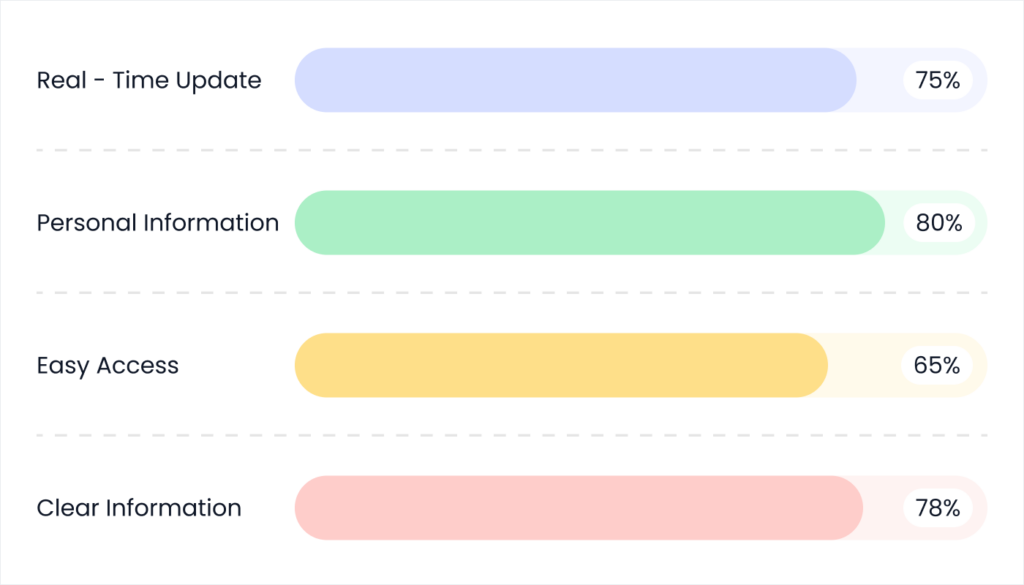Click pale red unfilled track before 78% badge

pos(883,508)
